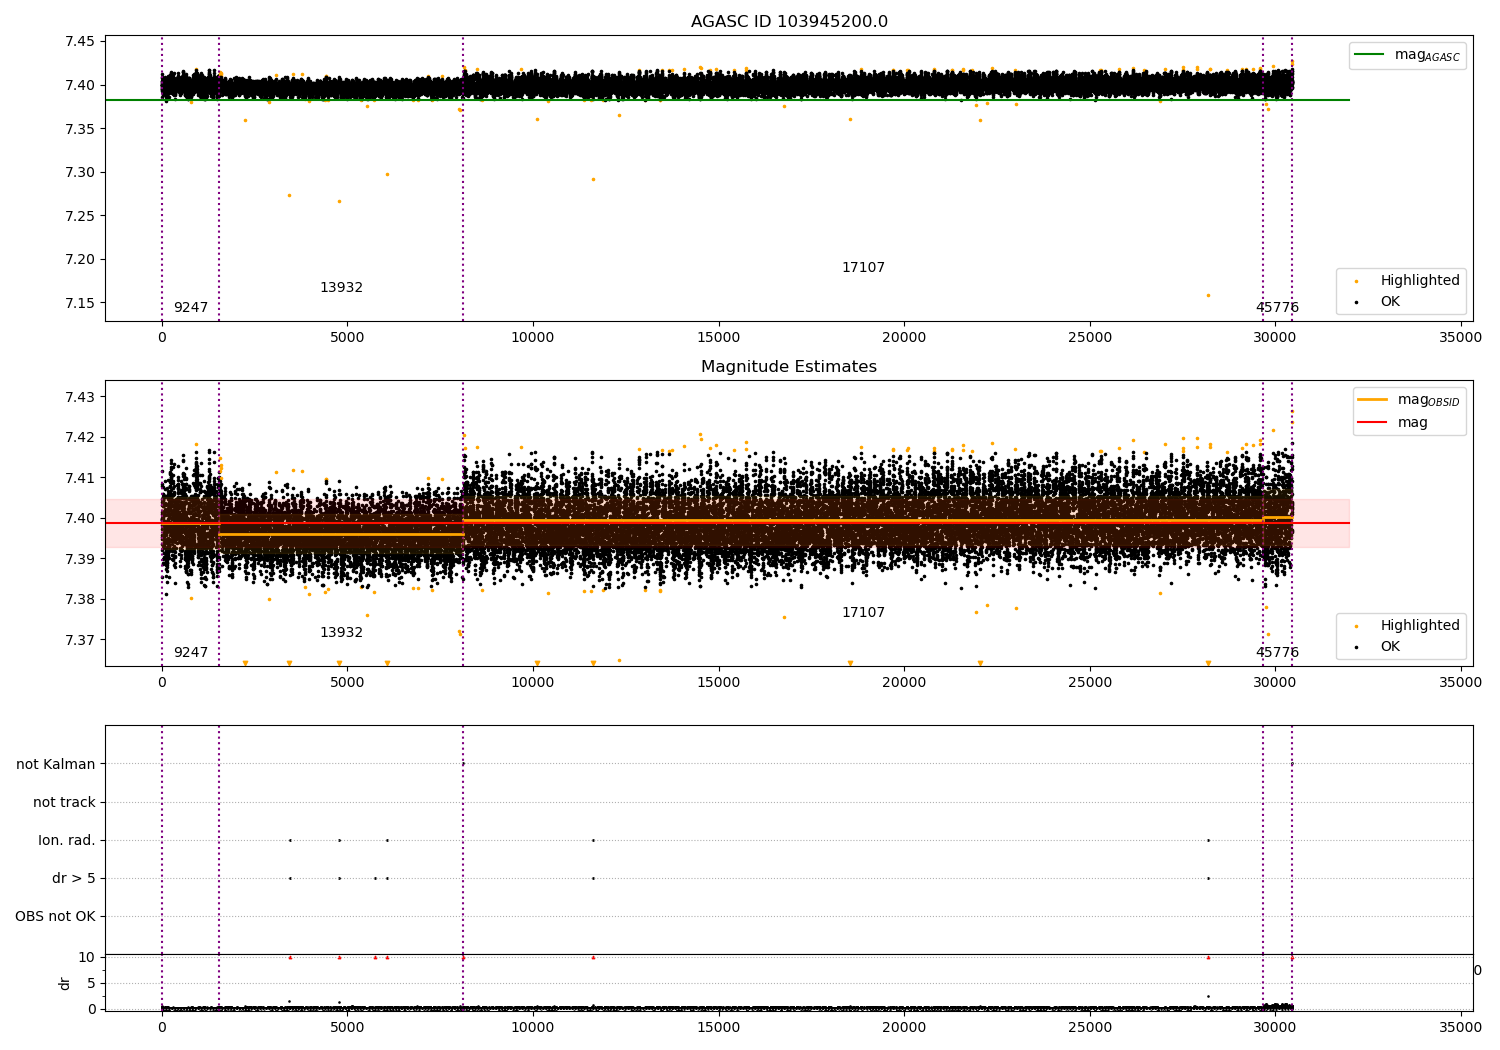
Task: Click the 7.45 y-axis tick of top plot
Action: [80, 42]
